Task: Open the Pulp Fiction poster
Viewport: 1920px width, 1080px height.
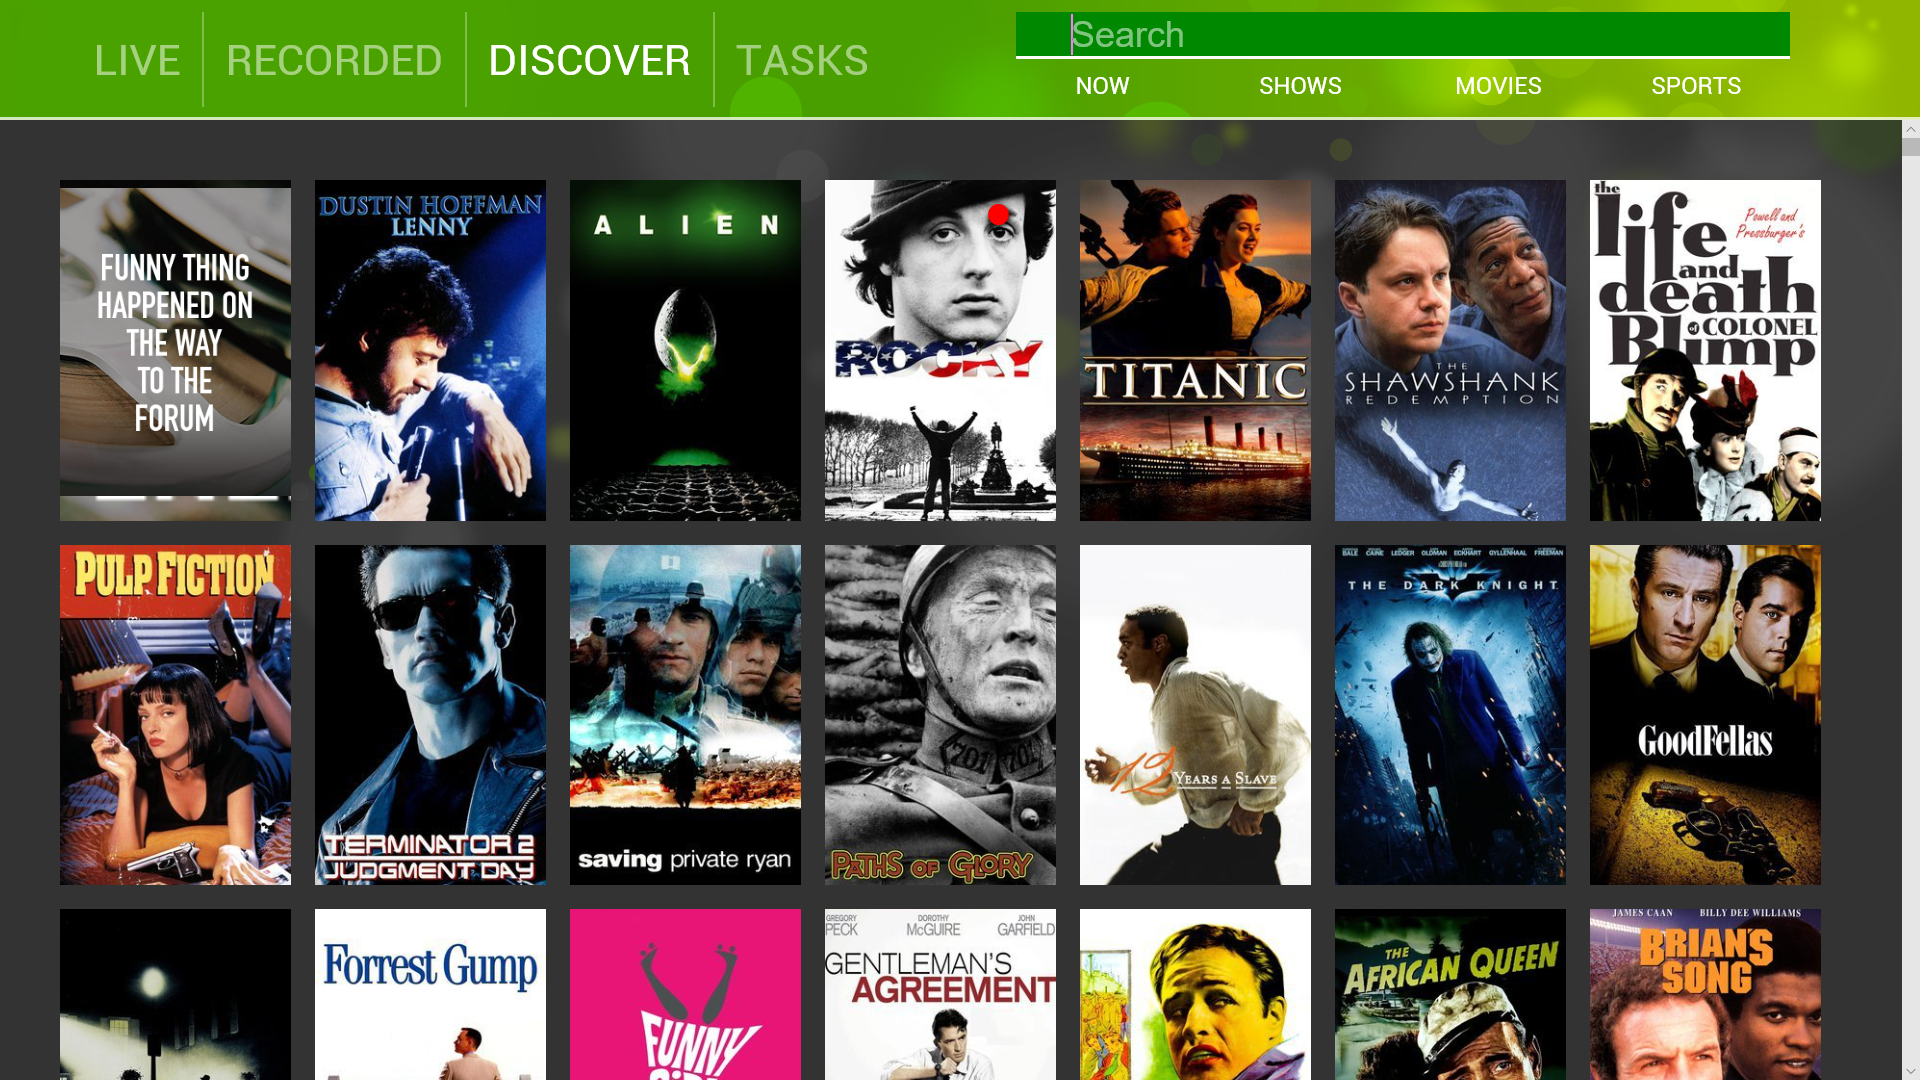Action: coord(174,714)
